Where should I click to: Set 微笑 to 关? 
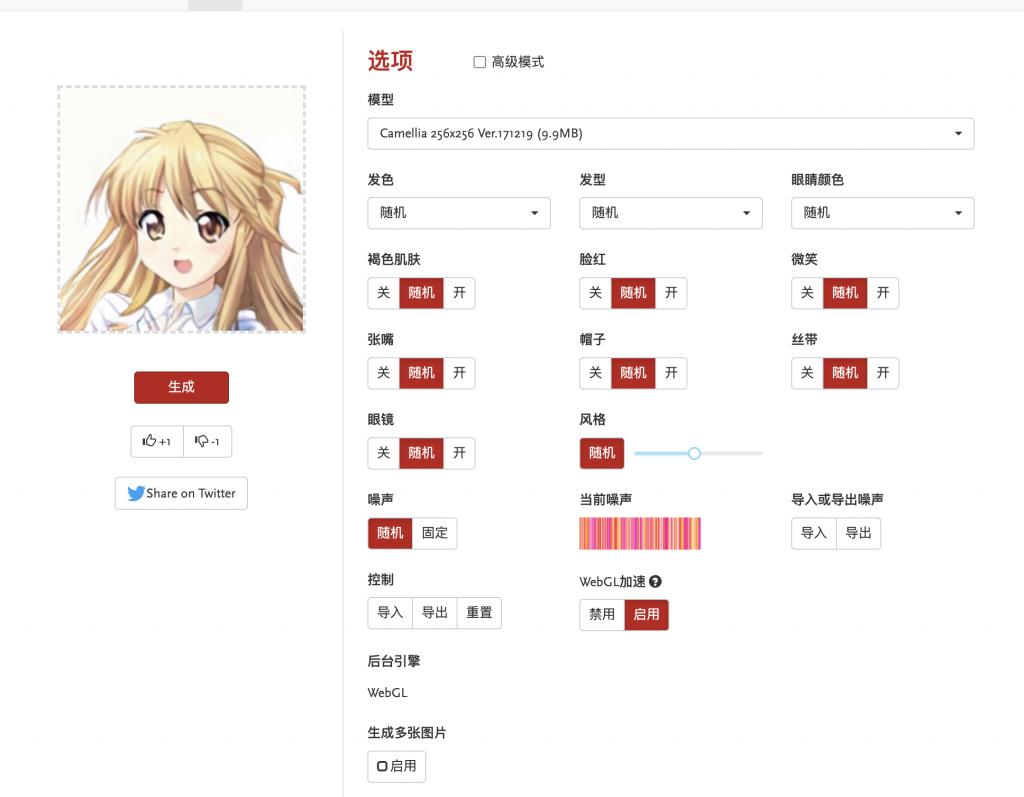[807, 293]
